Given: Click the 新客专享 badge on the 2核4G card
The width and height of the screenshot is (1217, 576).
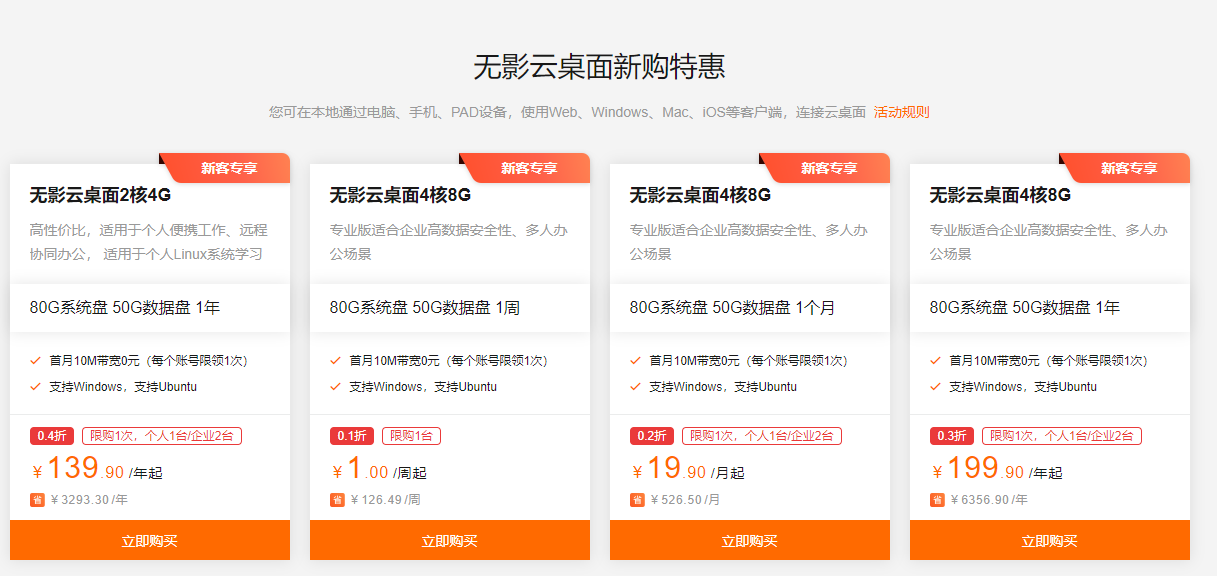Looking at the screenshot, I should click(225, 168).
